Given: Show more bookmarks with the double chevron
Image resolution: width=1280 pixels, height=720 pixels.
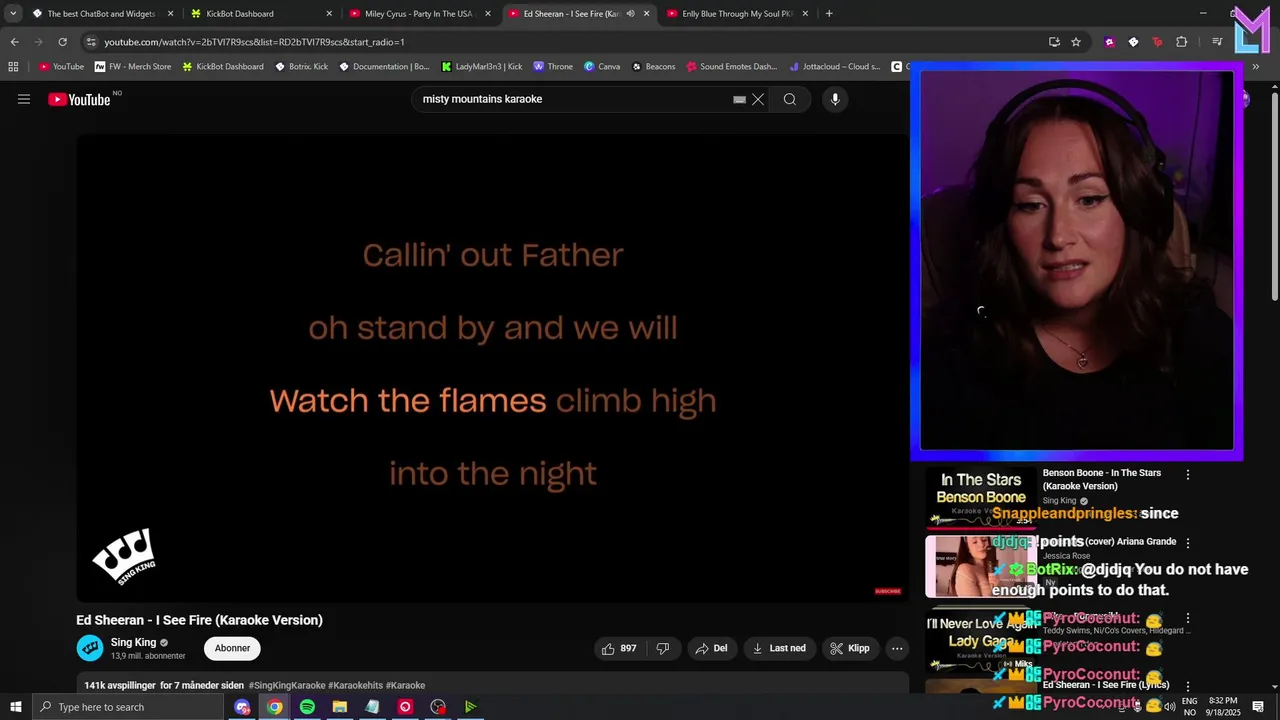Looking at the screenshot, I should 1256,67.
